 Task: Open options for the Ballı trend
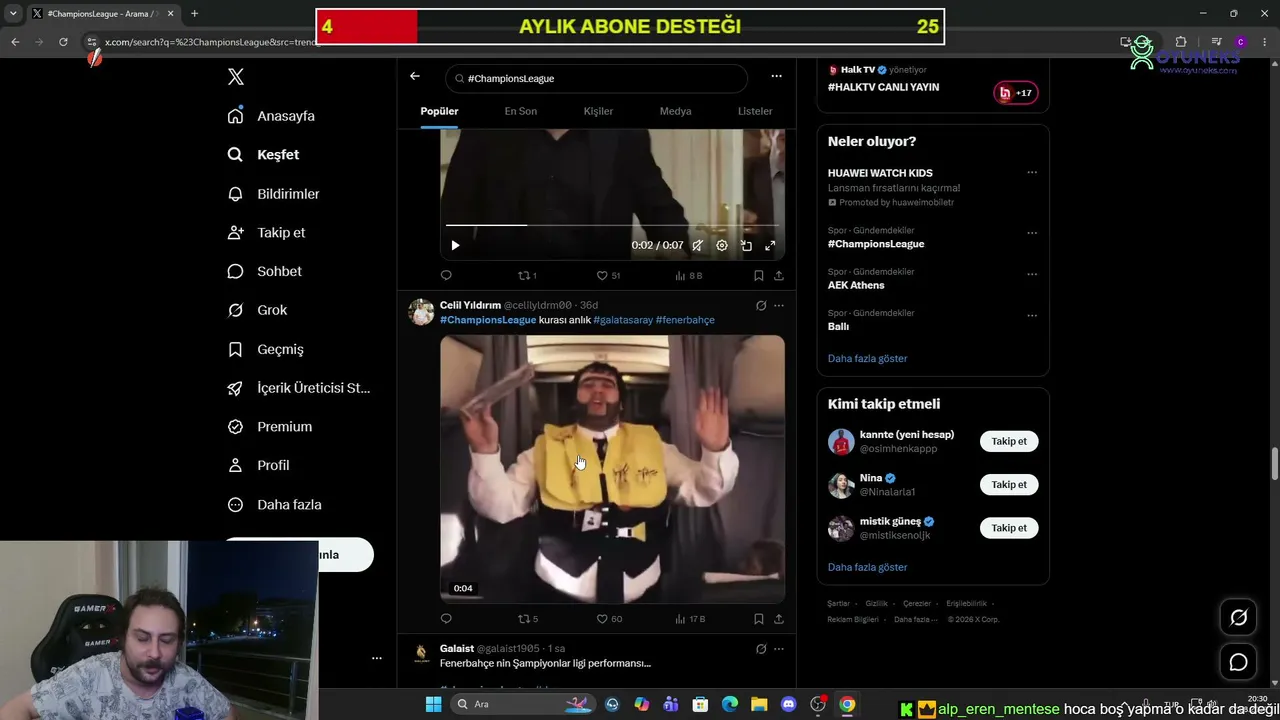click(x=1032, y=316)
